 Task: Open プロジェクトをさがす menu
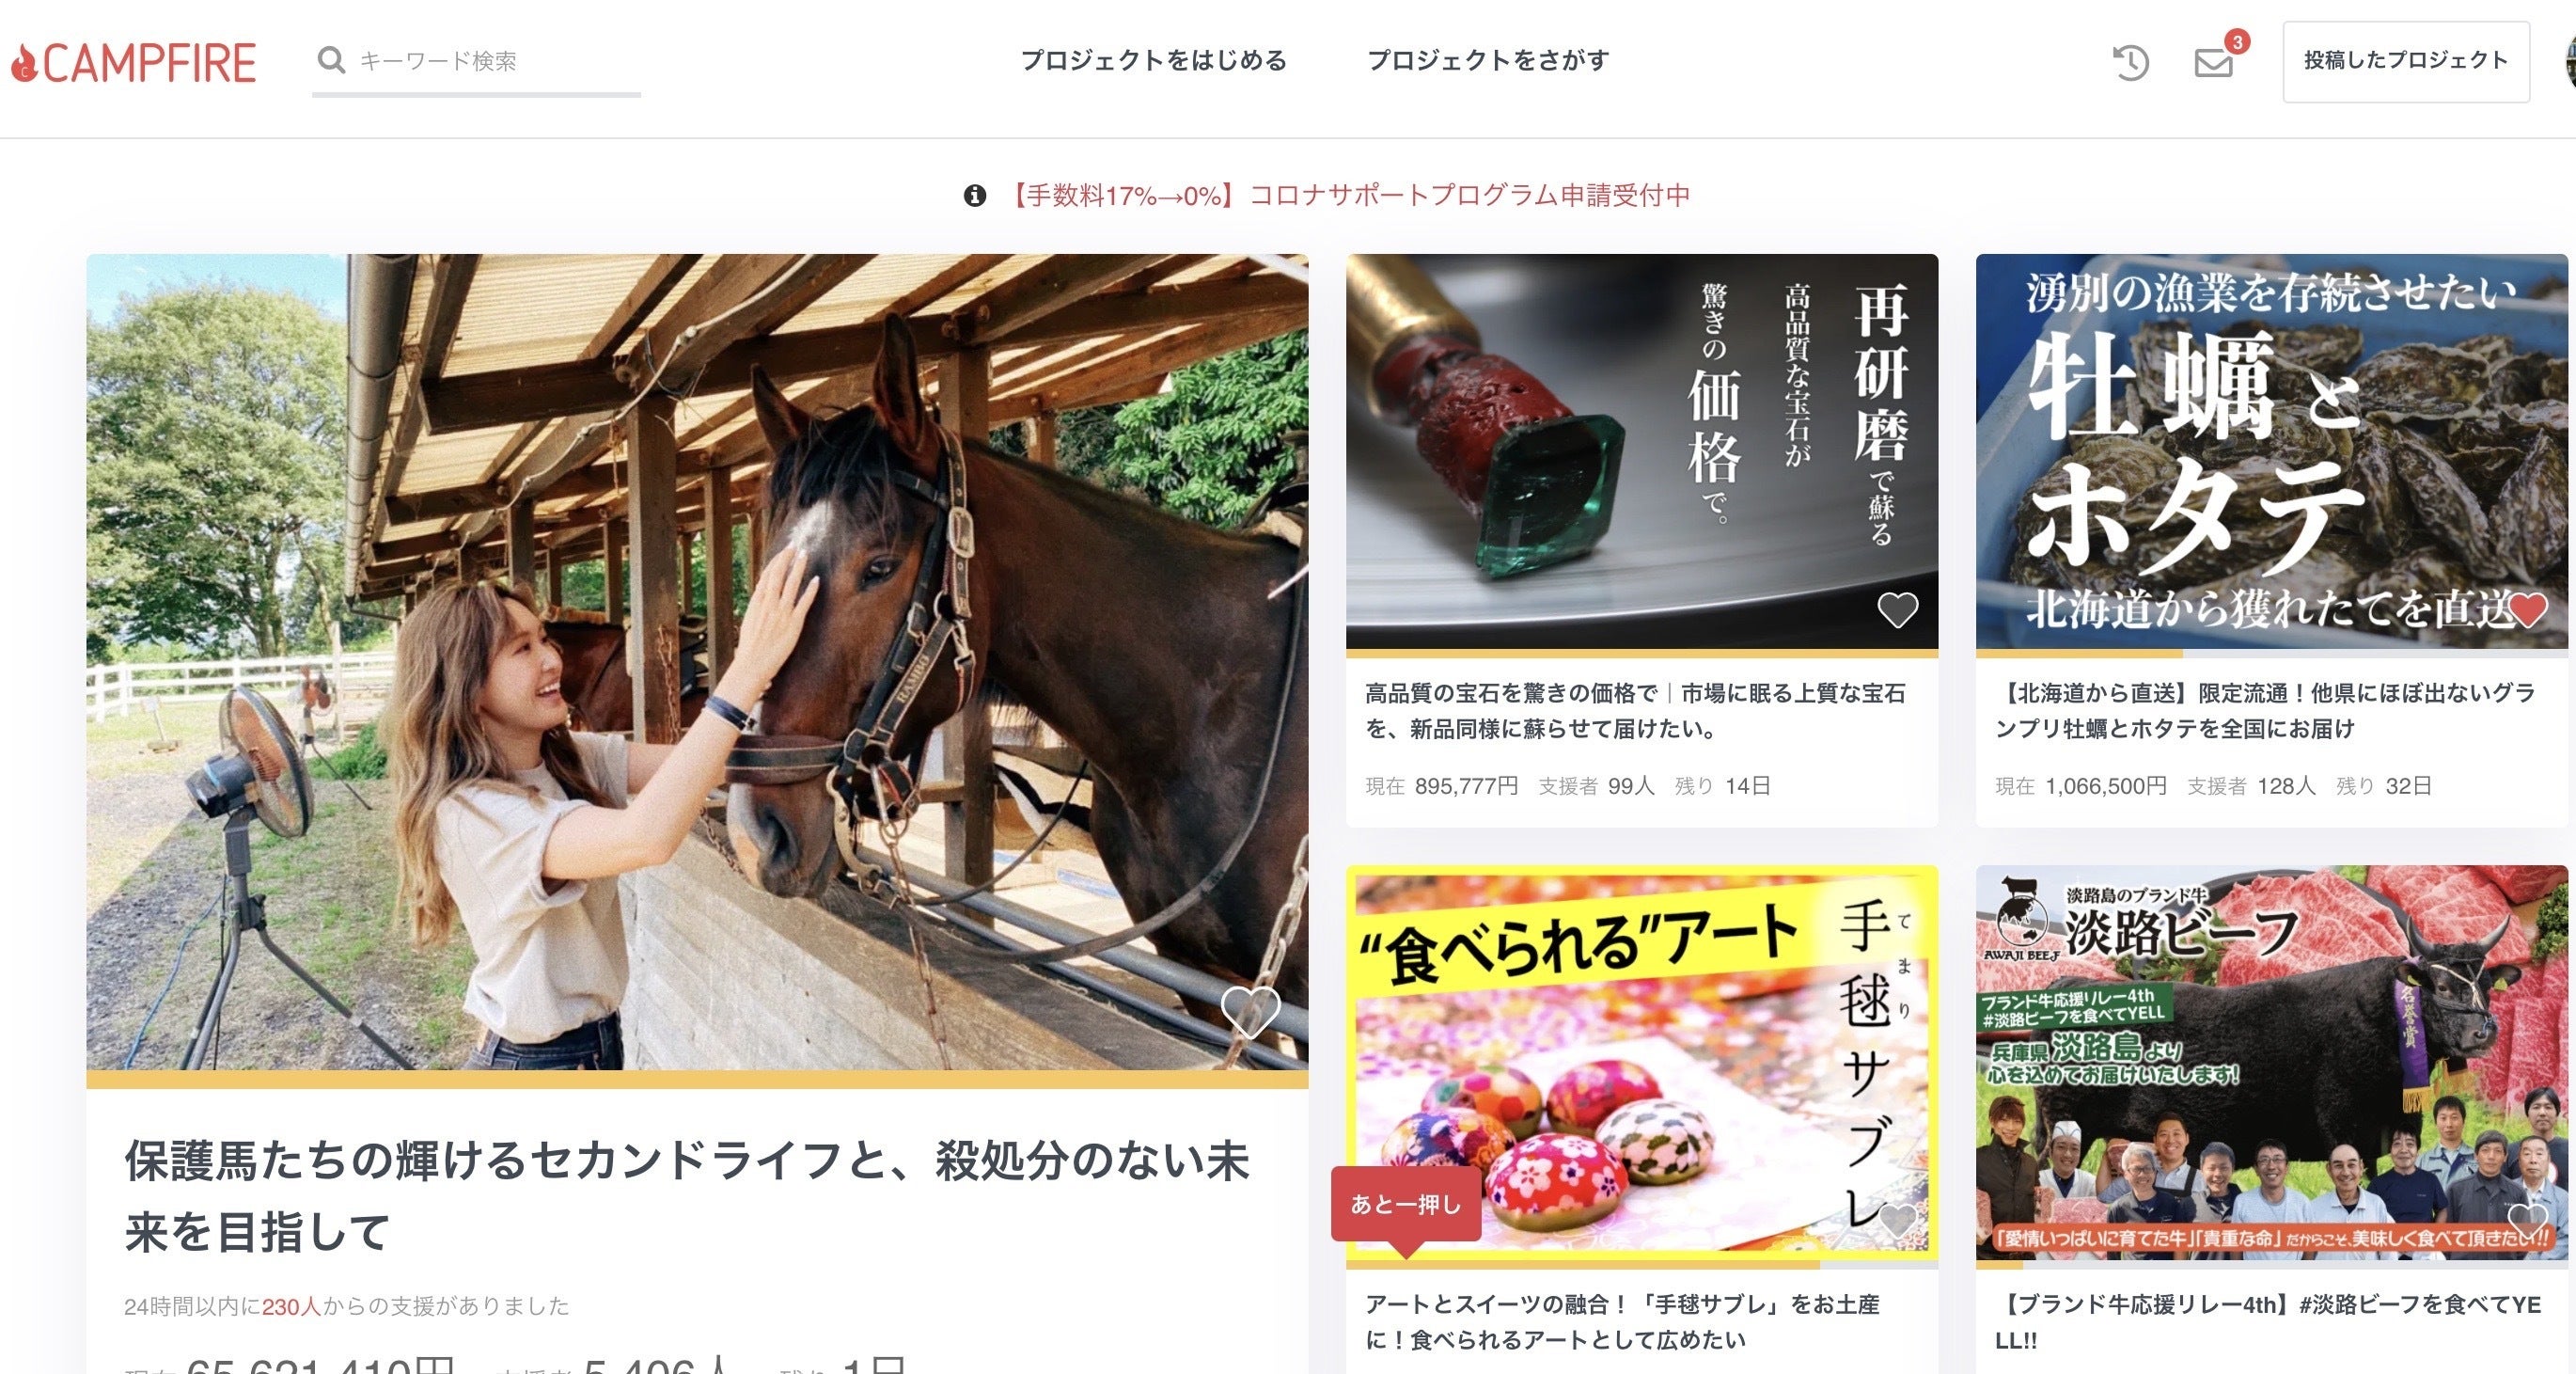point(1488,60)
